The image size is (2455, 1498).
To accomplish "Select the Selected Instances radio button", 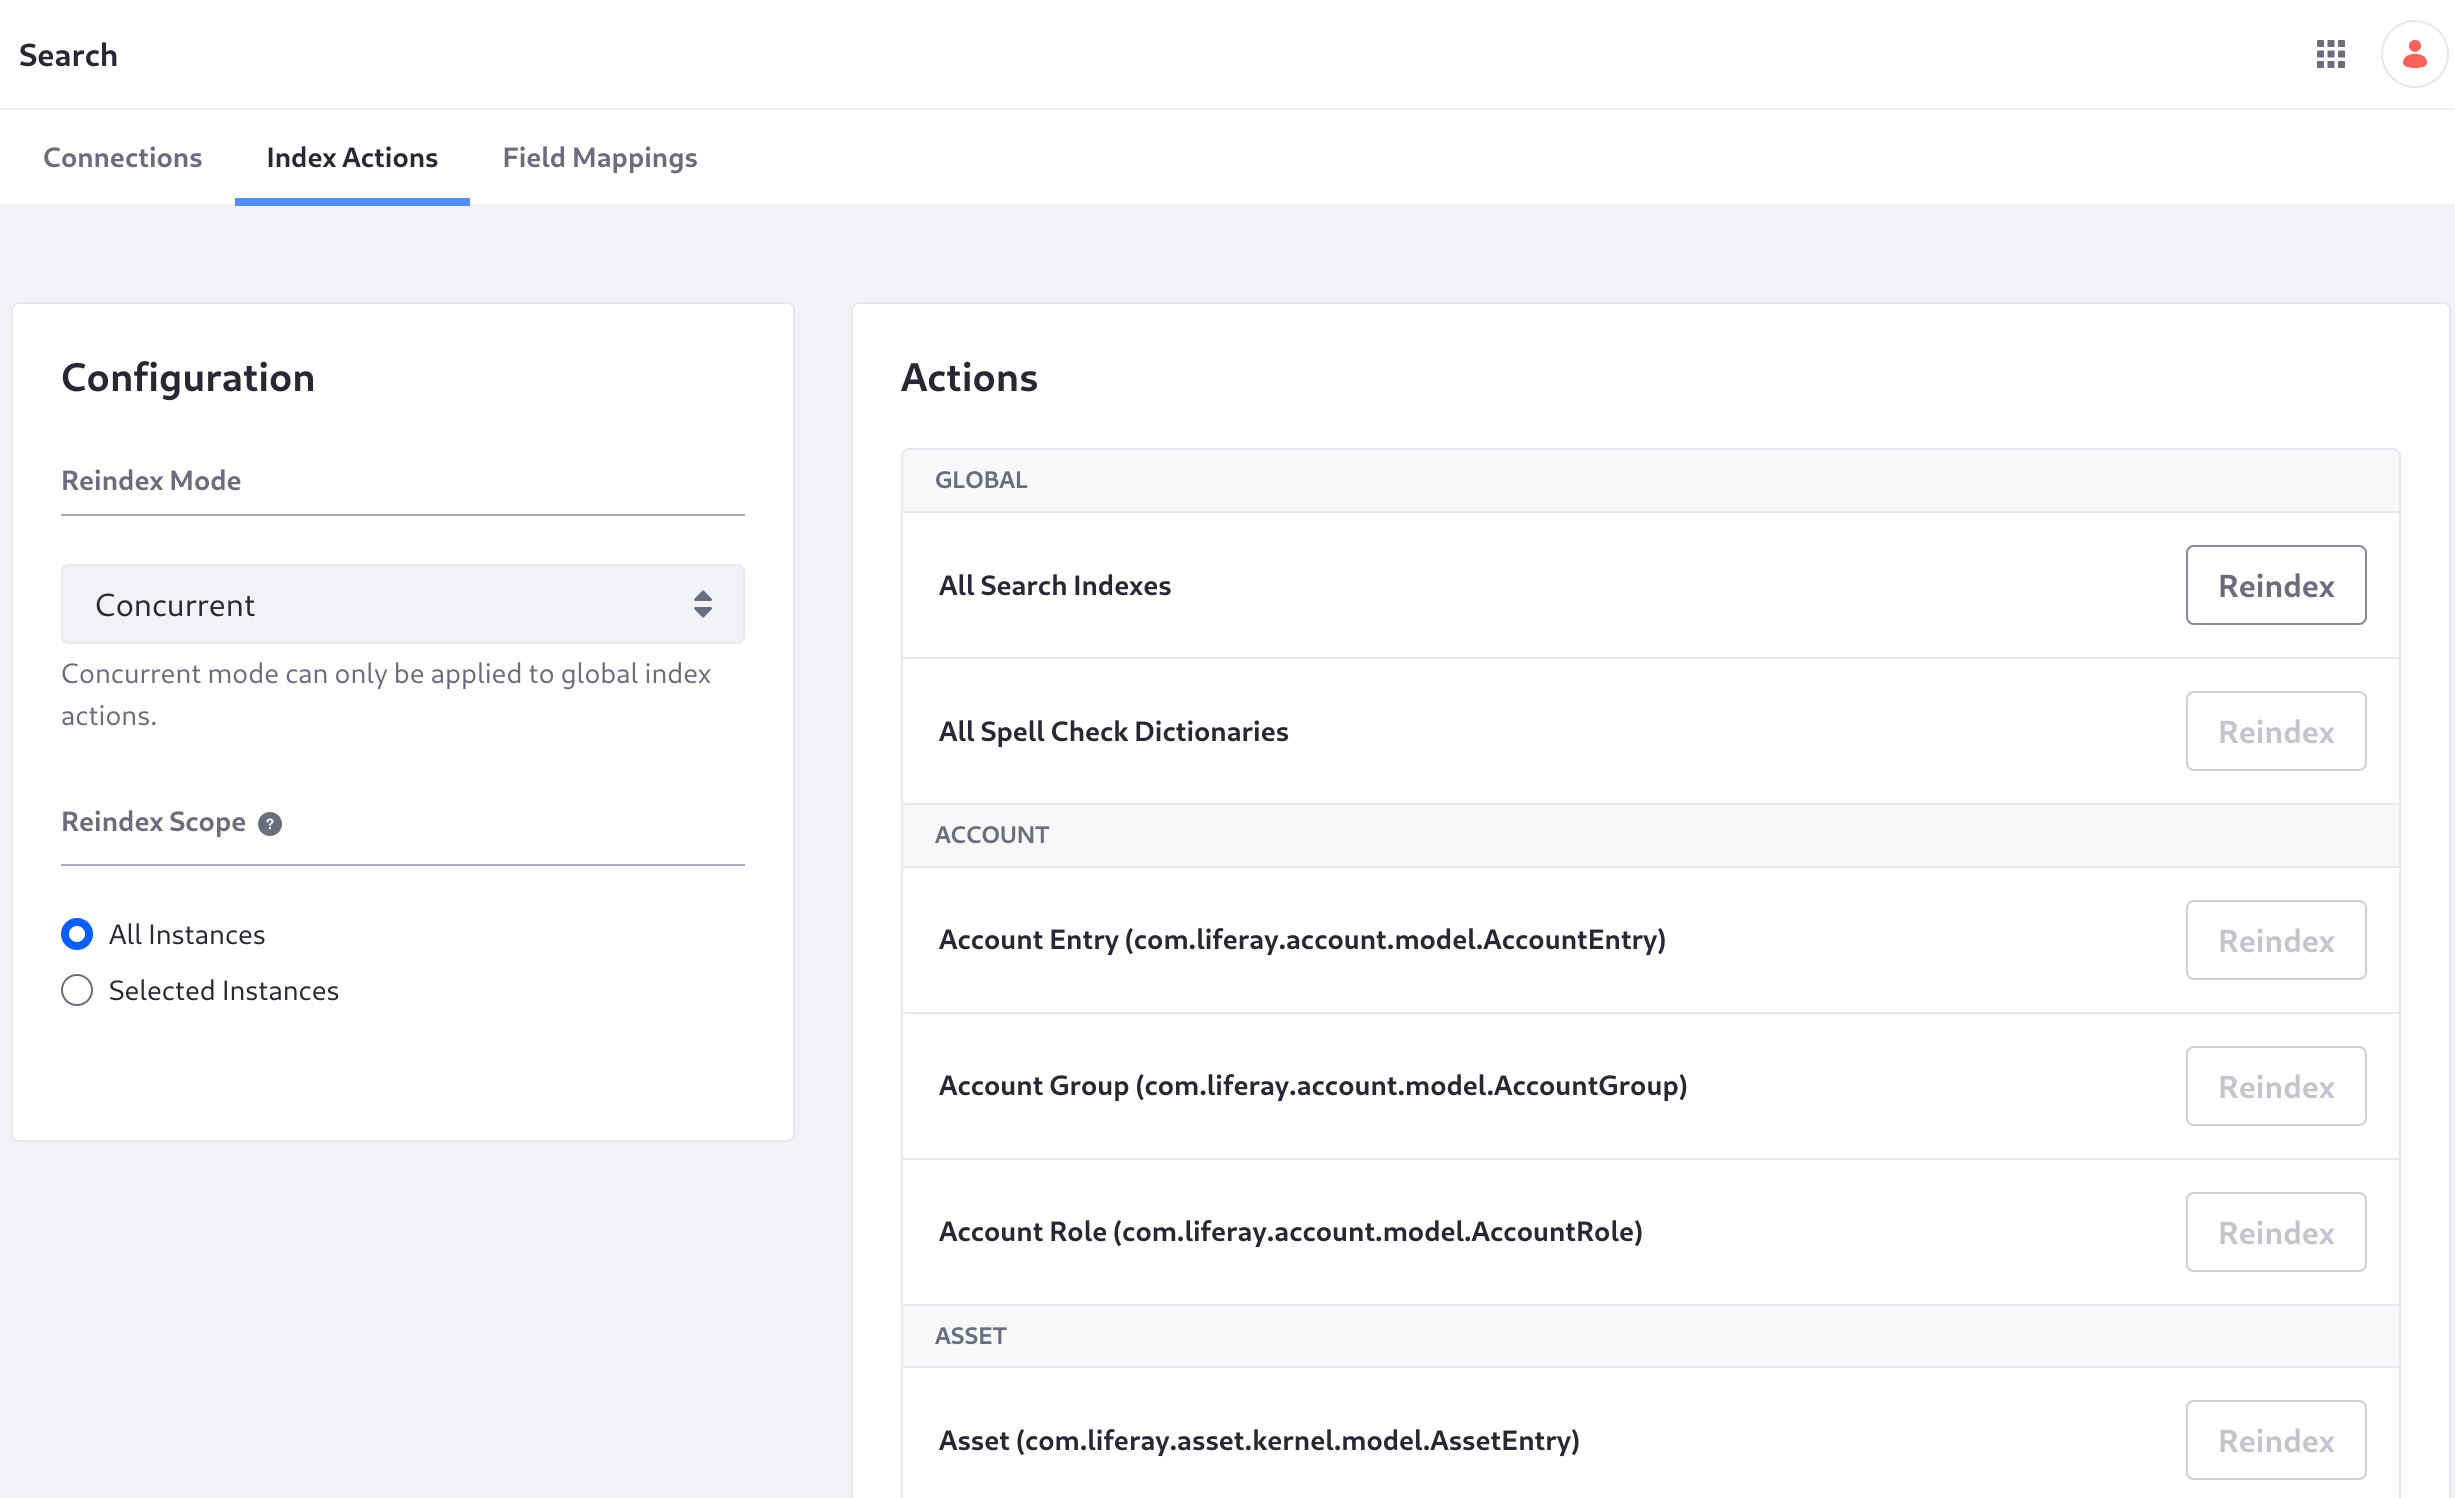I will [77, 989].
